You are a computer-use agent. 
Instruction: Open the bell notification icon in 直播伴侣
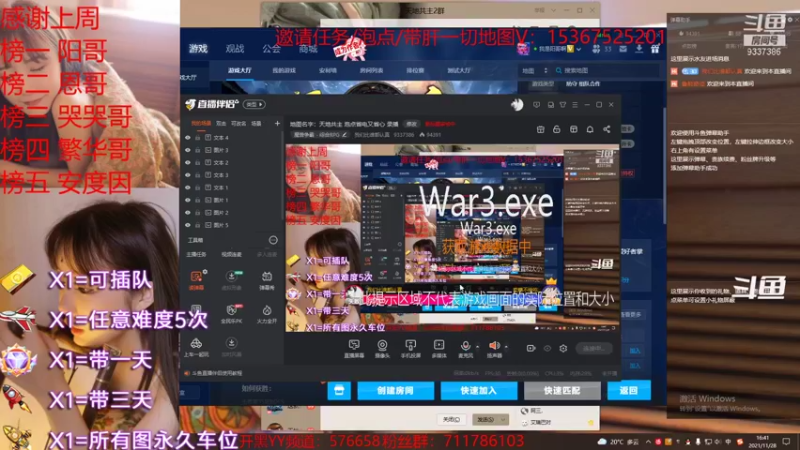590,129
